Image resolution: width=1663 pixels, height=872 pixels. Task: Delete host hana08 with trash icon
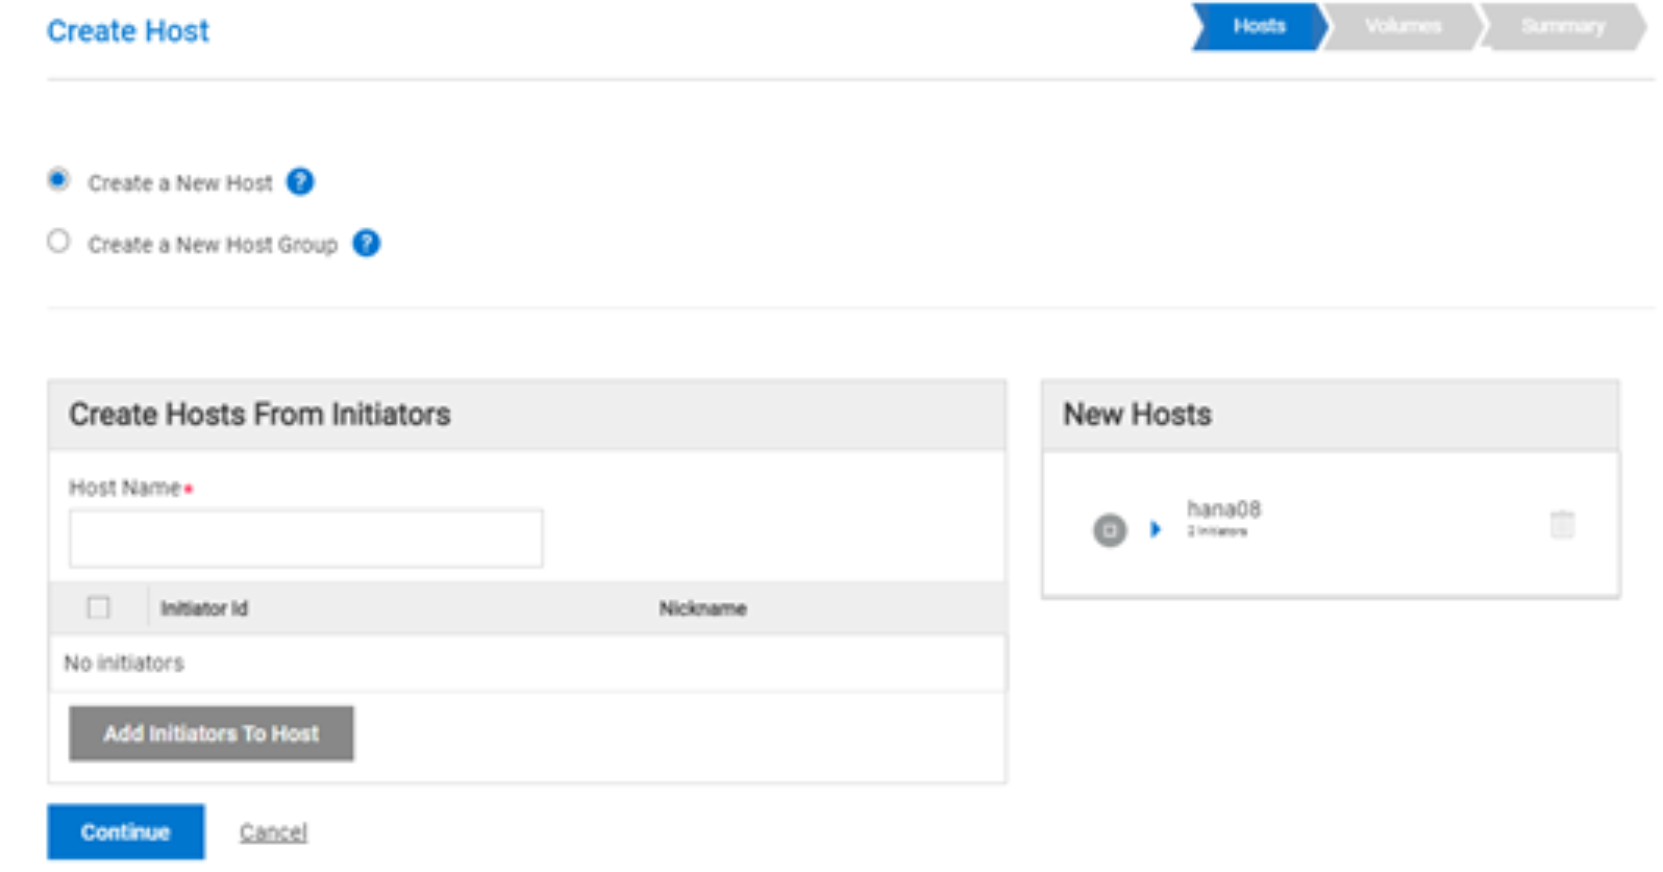point(1562,524)
